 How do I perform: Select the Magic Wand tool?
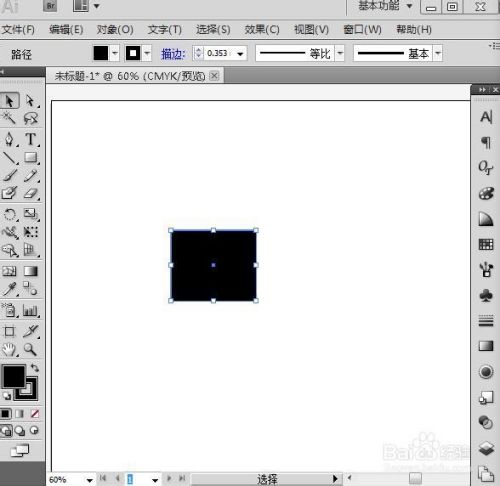coord(9,118)
